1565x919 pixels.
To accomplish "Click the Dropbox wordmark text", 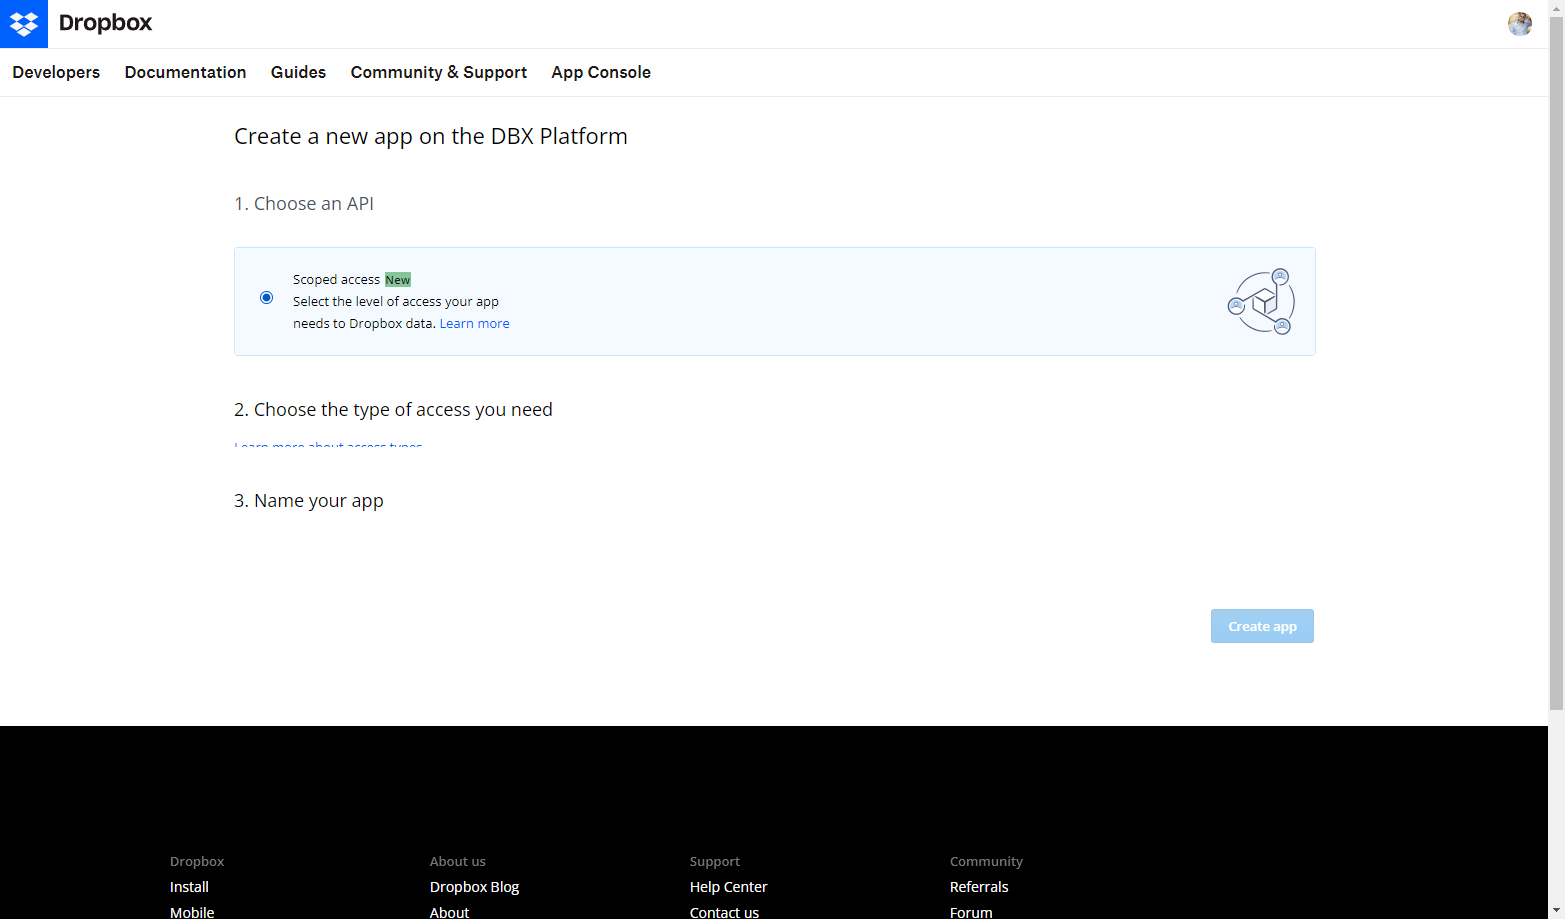I will [105, 23].
